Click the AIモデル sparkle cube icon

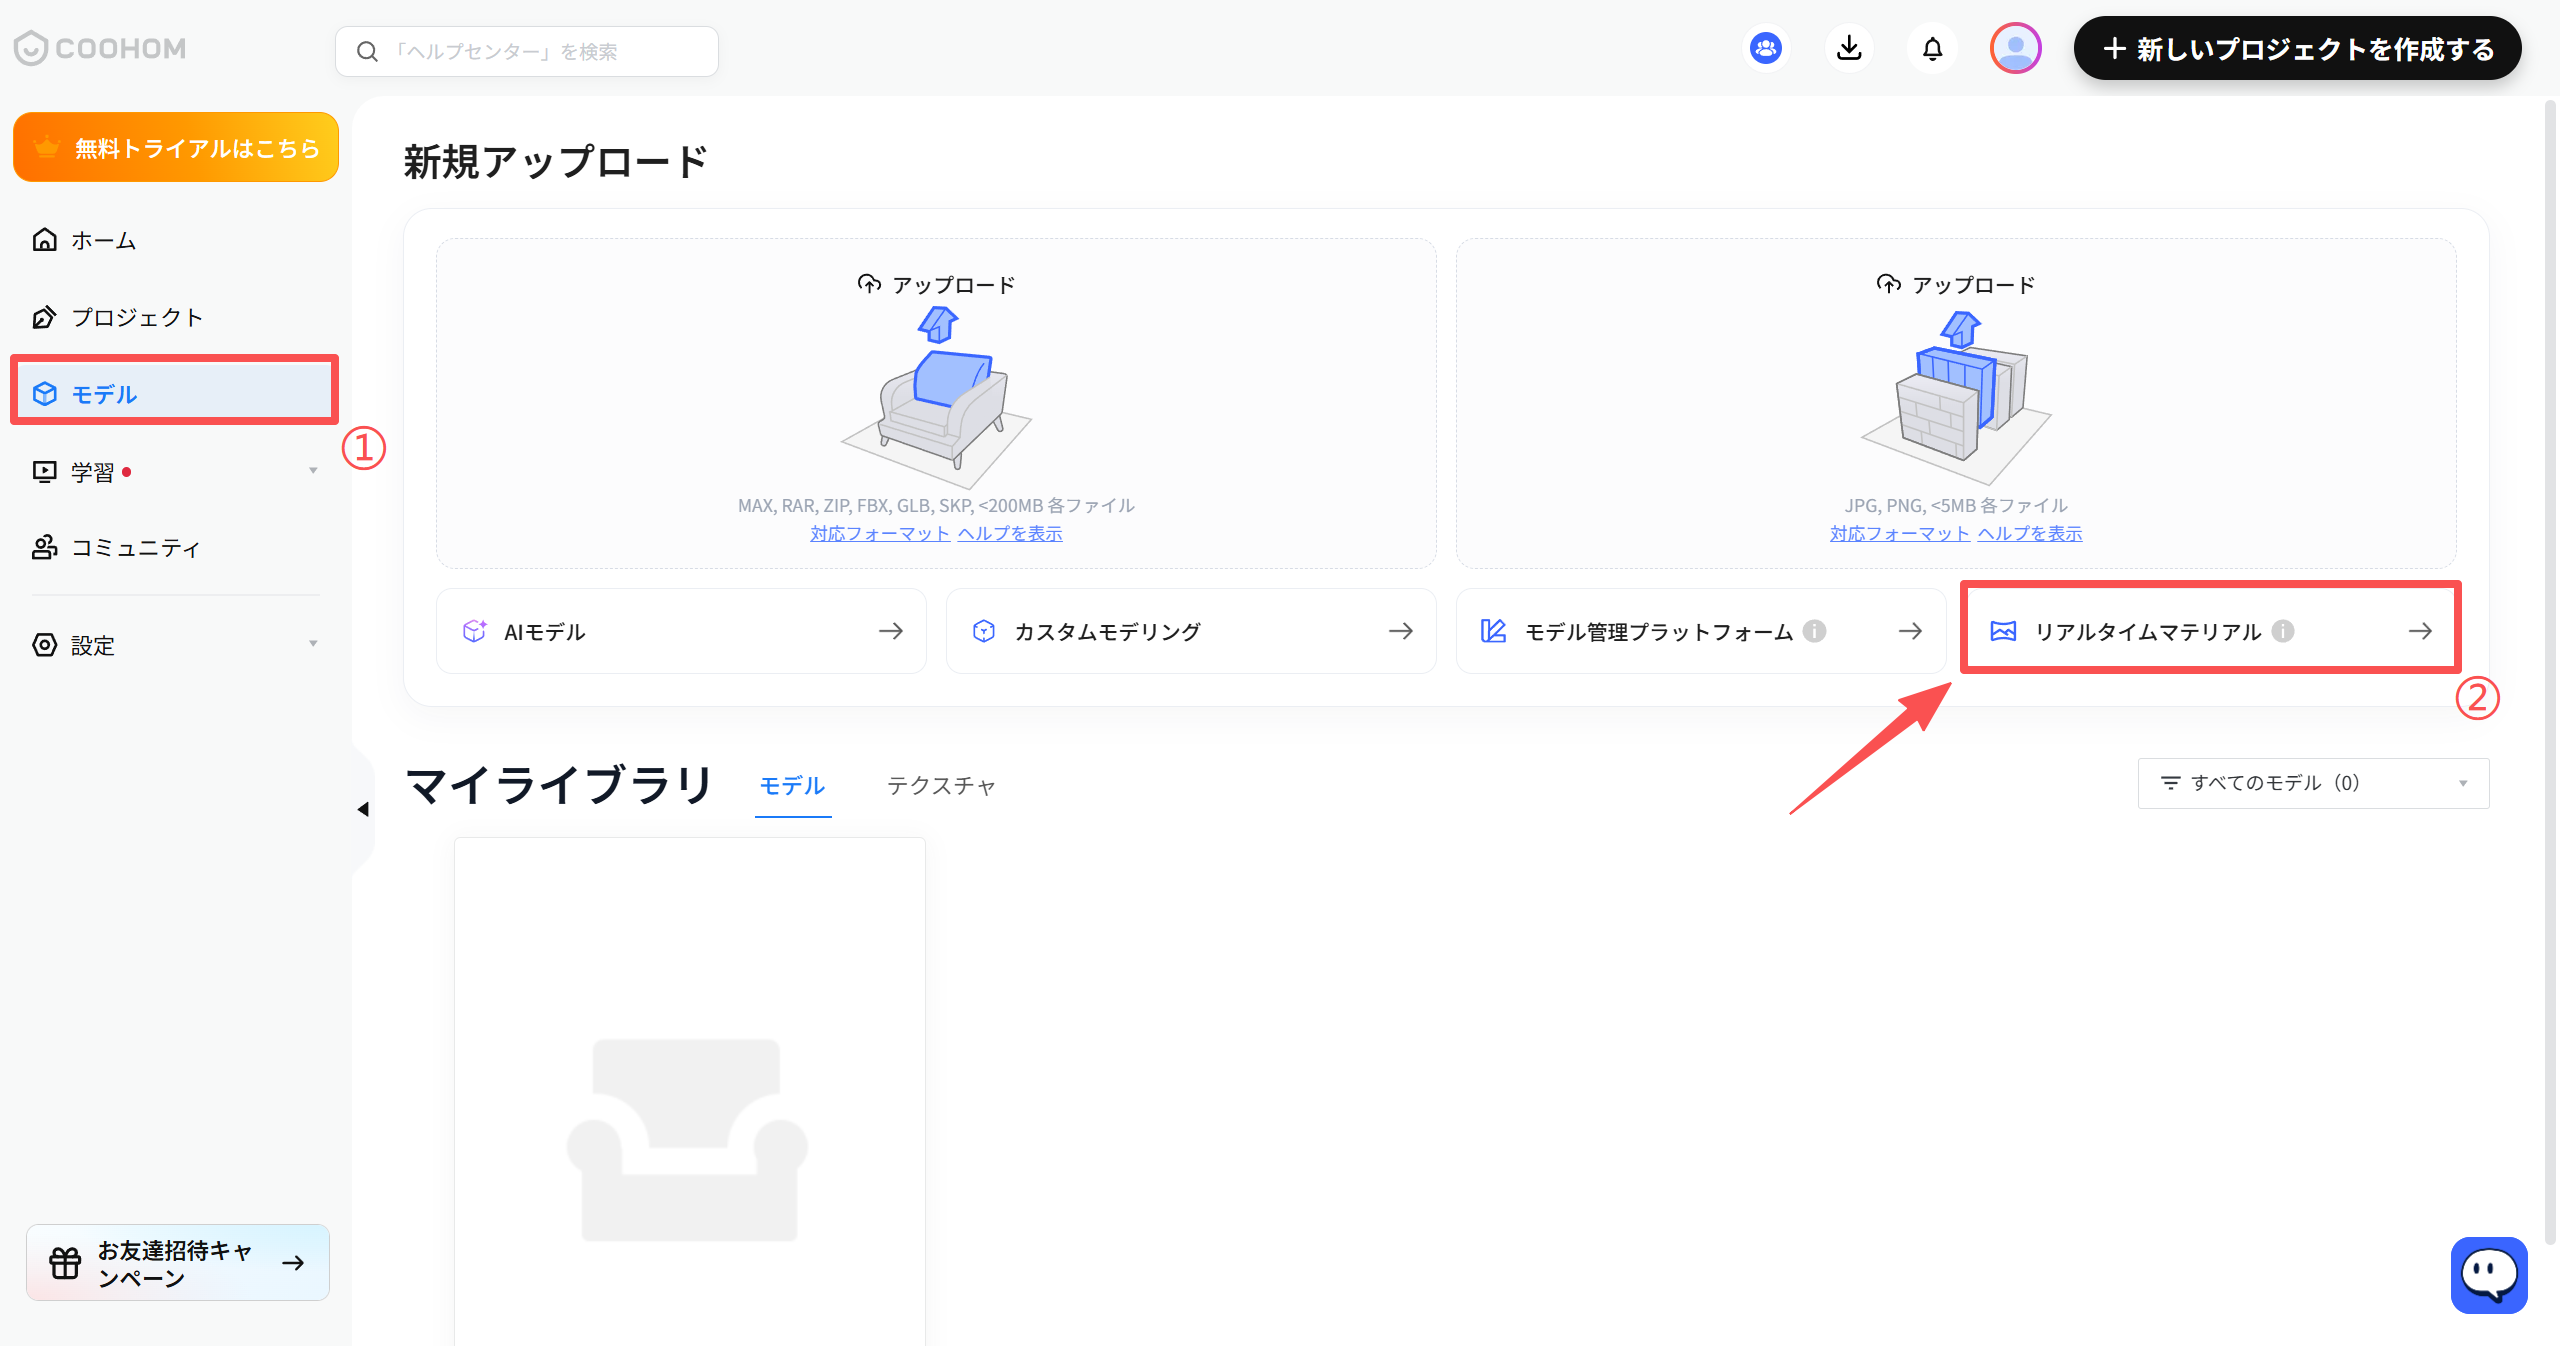click(x=475, y=631)
